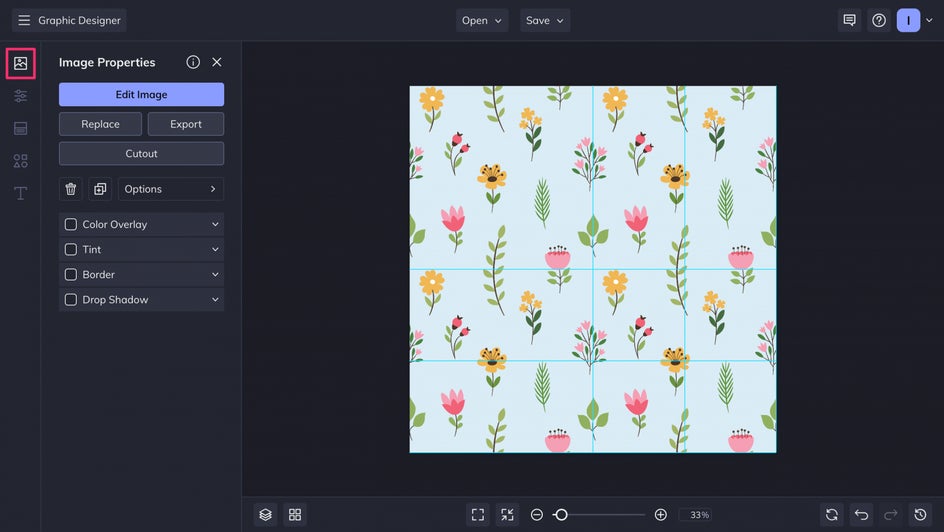The height and width of the screenshot is (532, 944).
Task: Open the Options submenu
Action: (170, 189)
